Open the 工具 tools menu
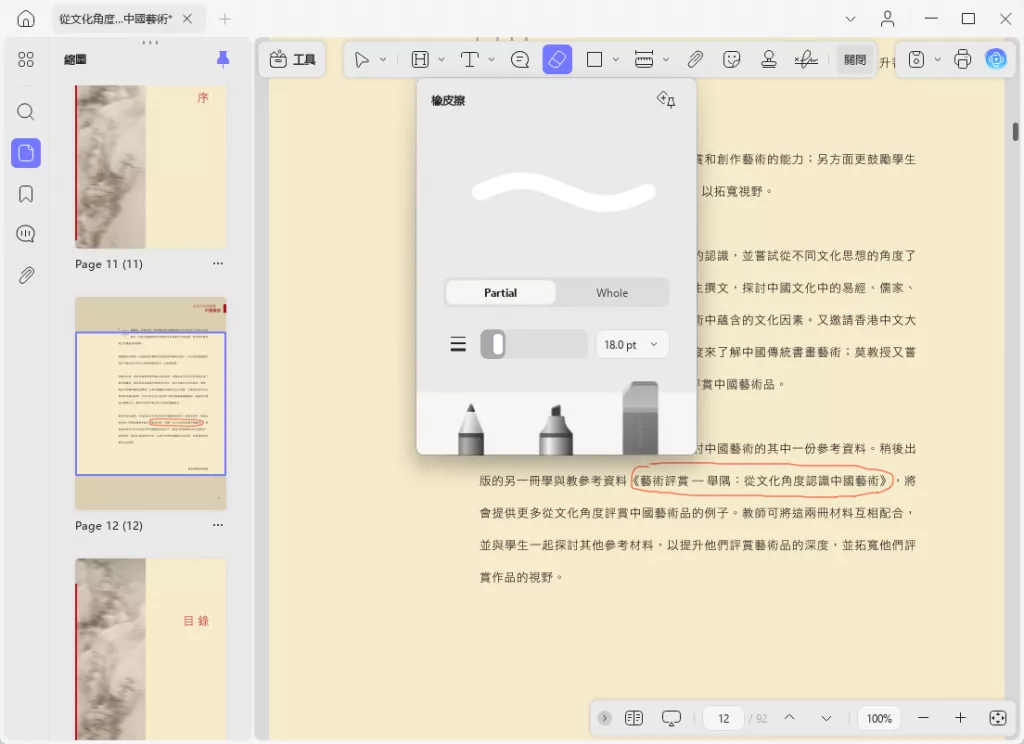Viewport: 1024px width, 744px height. [x=293, y=60]
